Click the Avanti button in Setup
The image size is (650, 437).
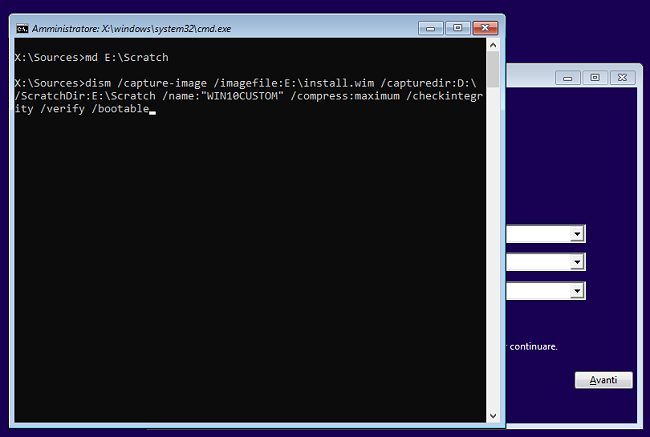tap(604, 380)
